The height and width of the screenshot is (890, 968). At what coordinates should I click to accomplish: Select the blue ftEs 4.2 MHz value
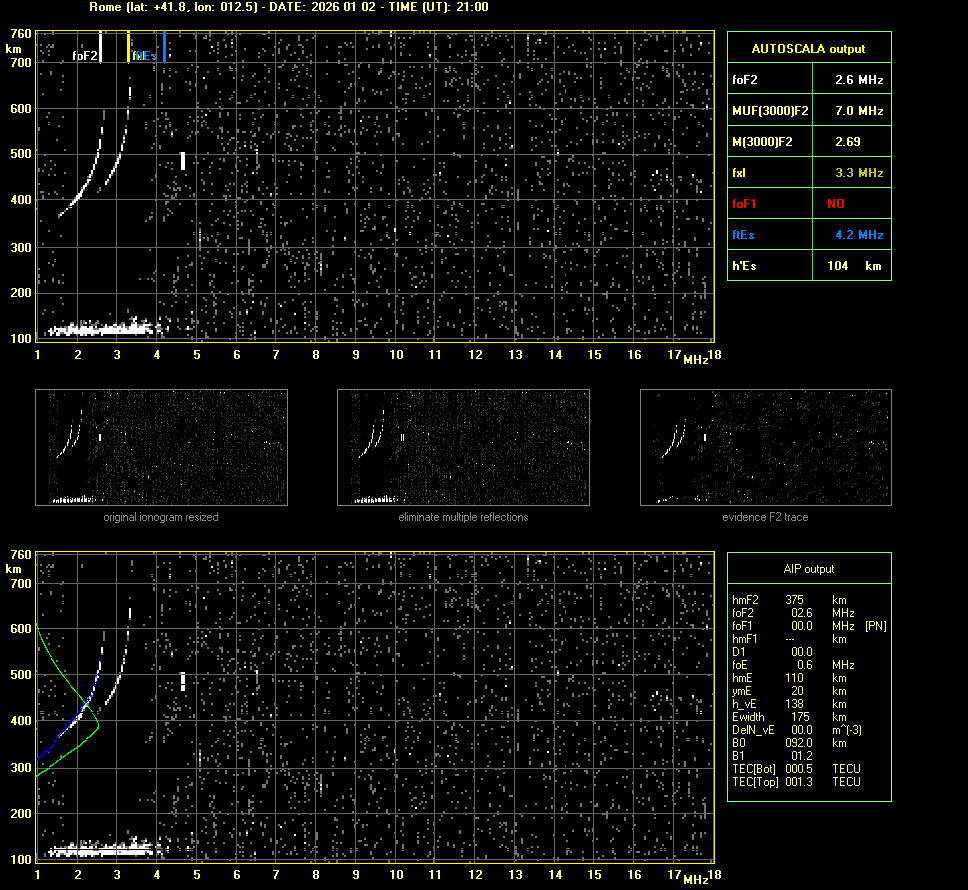coord(859,234)
